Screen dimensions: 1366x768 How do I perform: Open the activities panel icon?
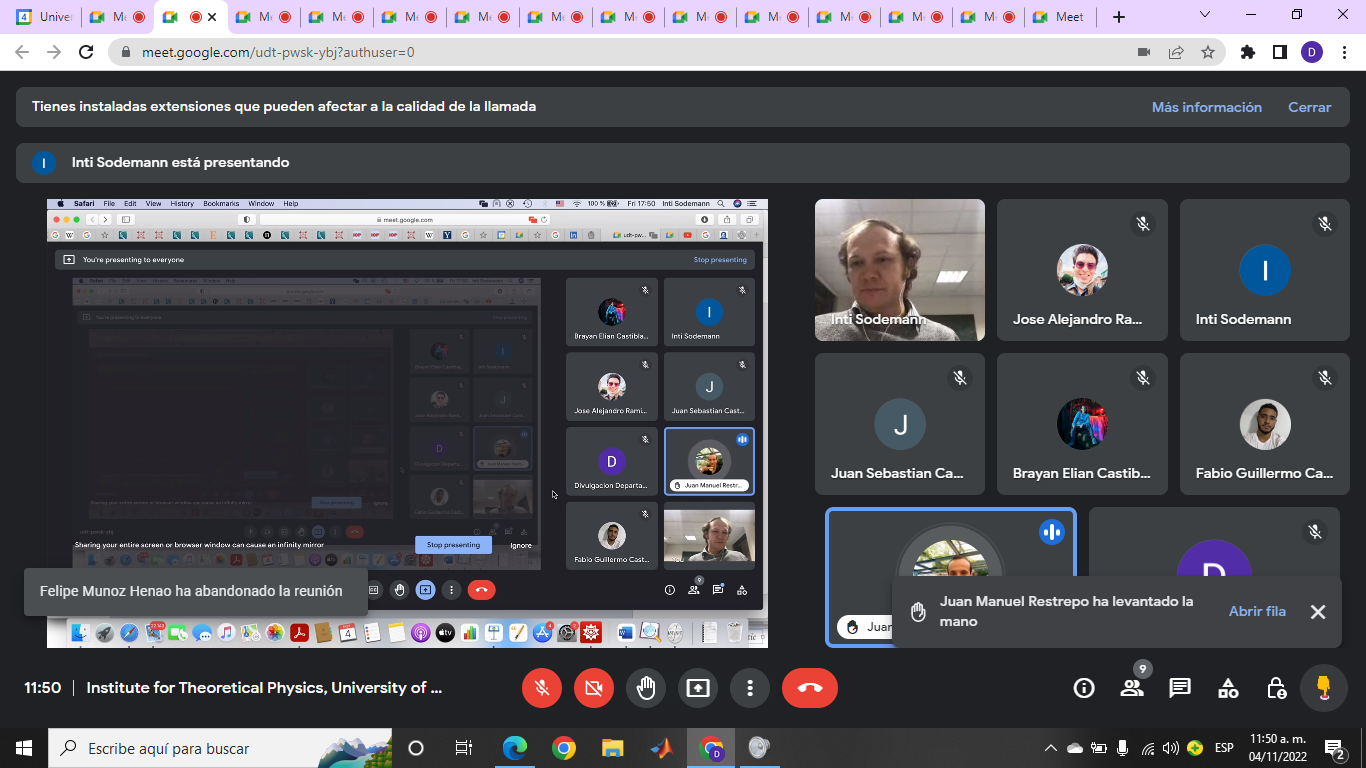(1228, 688)
